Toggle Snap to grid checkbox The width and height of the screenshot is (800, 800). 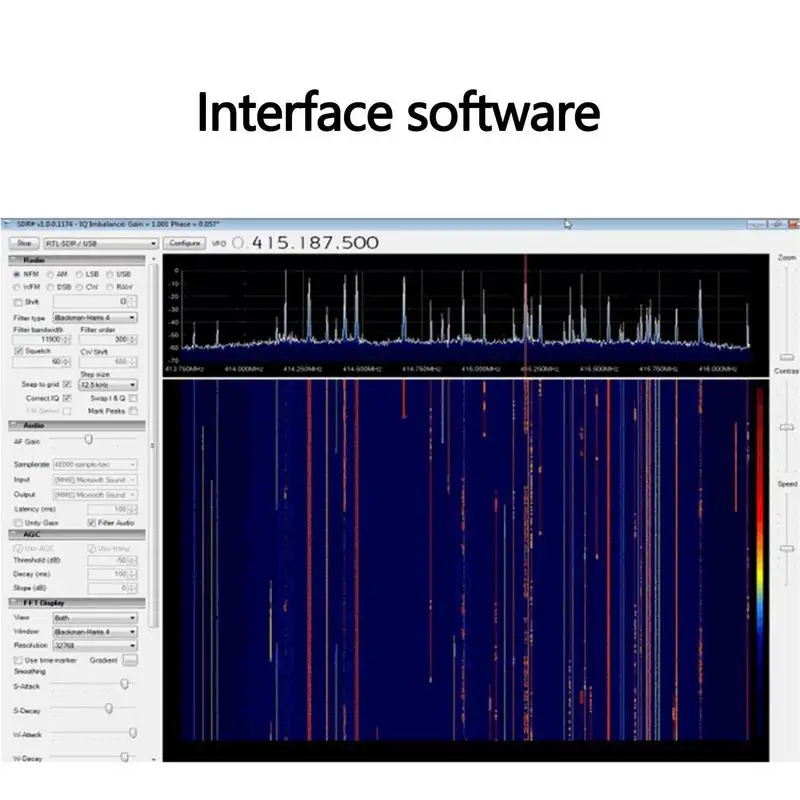tap(67, 384)
